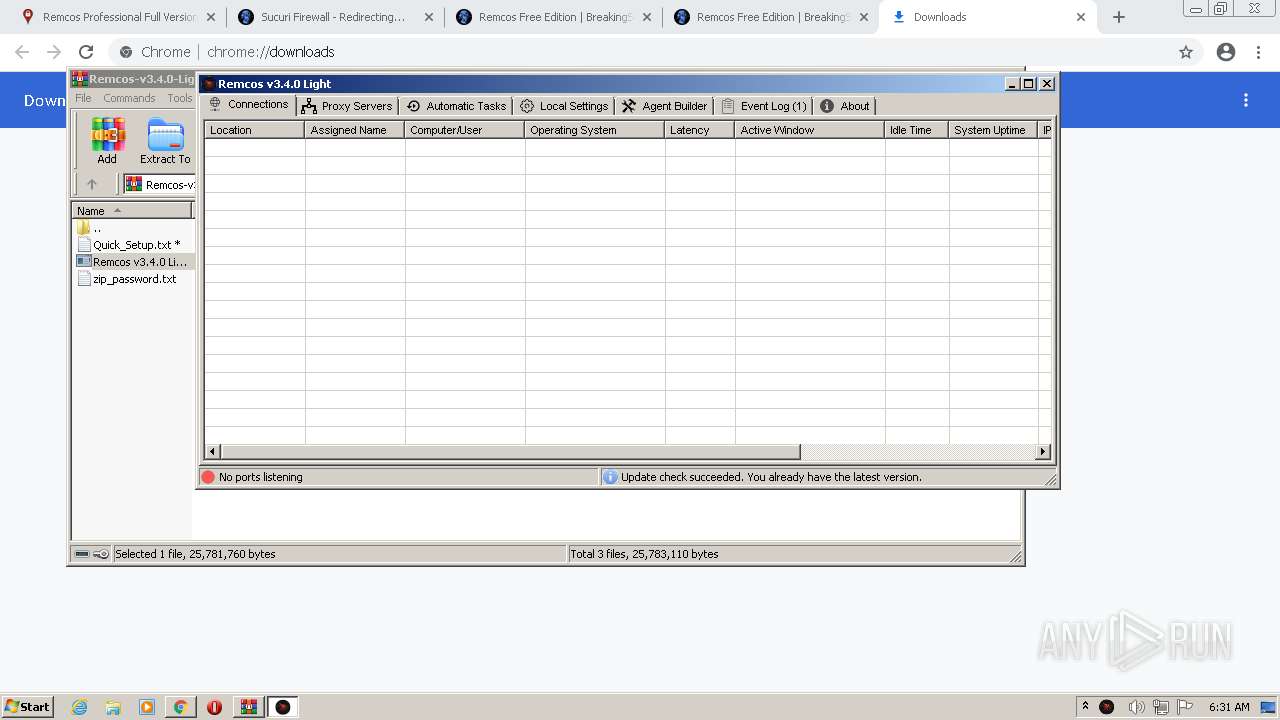Click the Latency column header
This screenshot has height=720, width=1280.
click(x=700, y=130)
